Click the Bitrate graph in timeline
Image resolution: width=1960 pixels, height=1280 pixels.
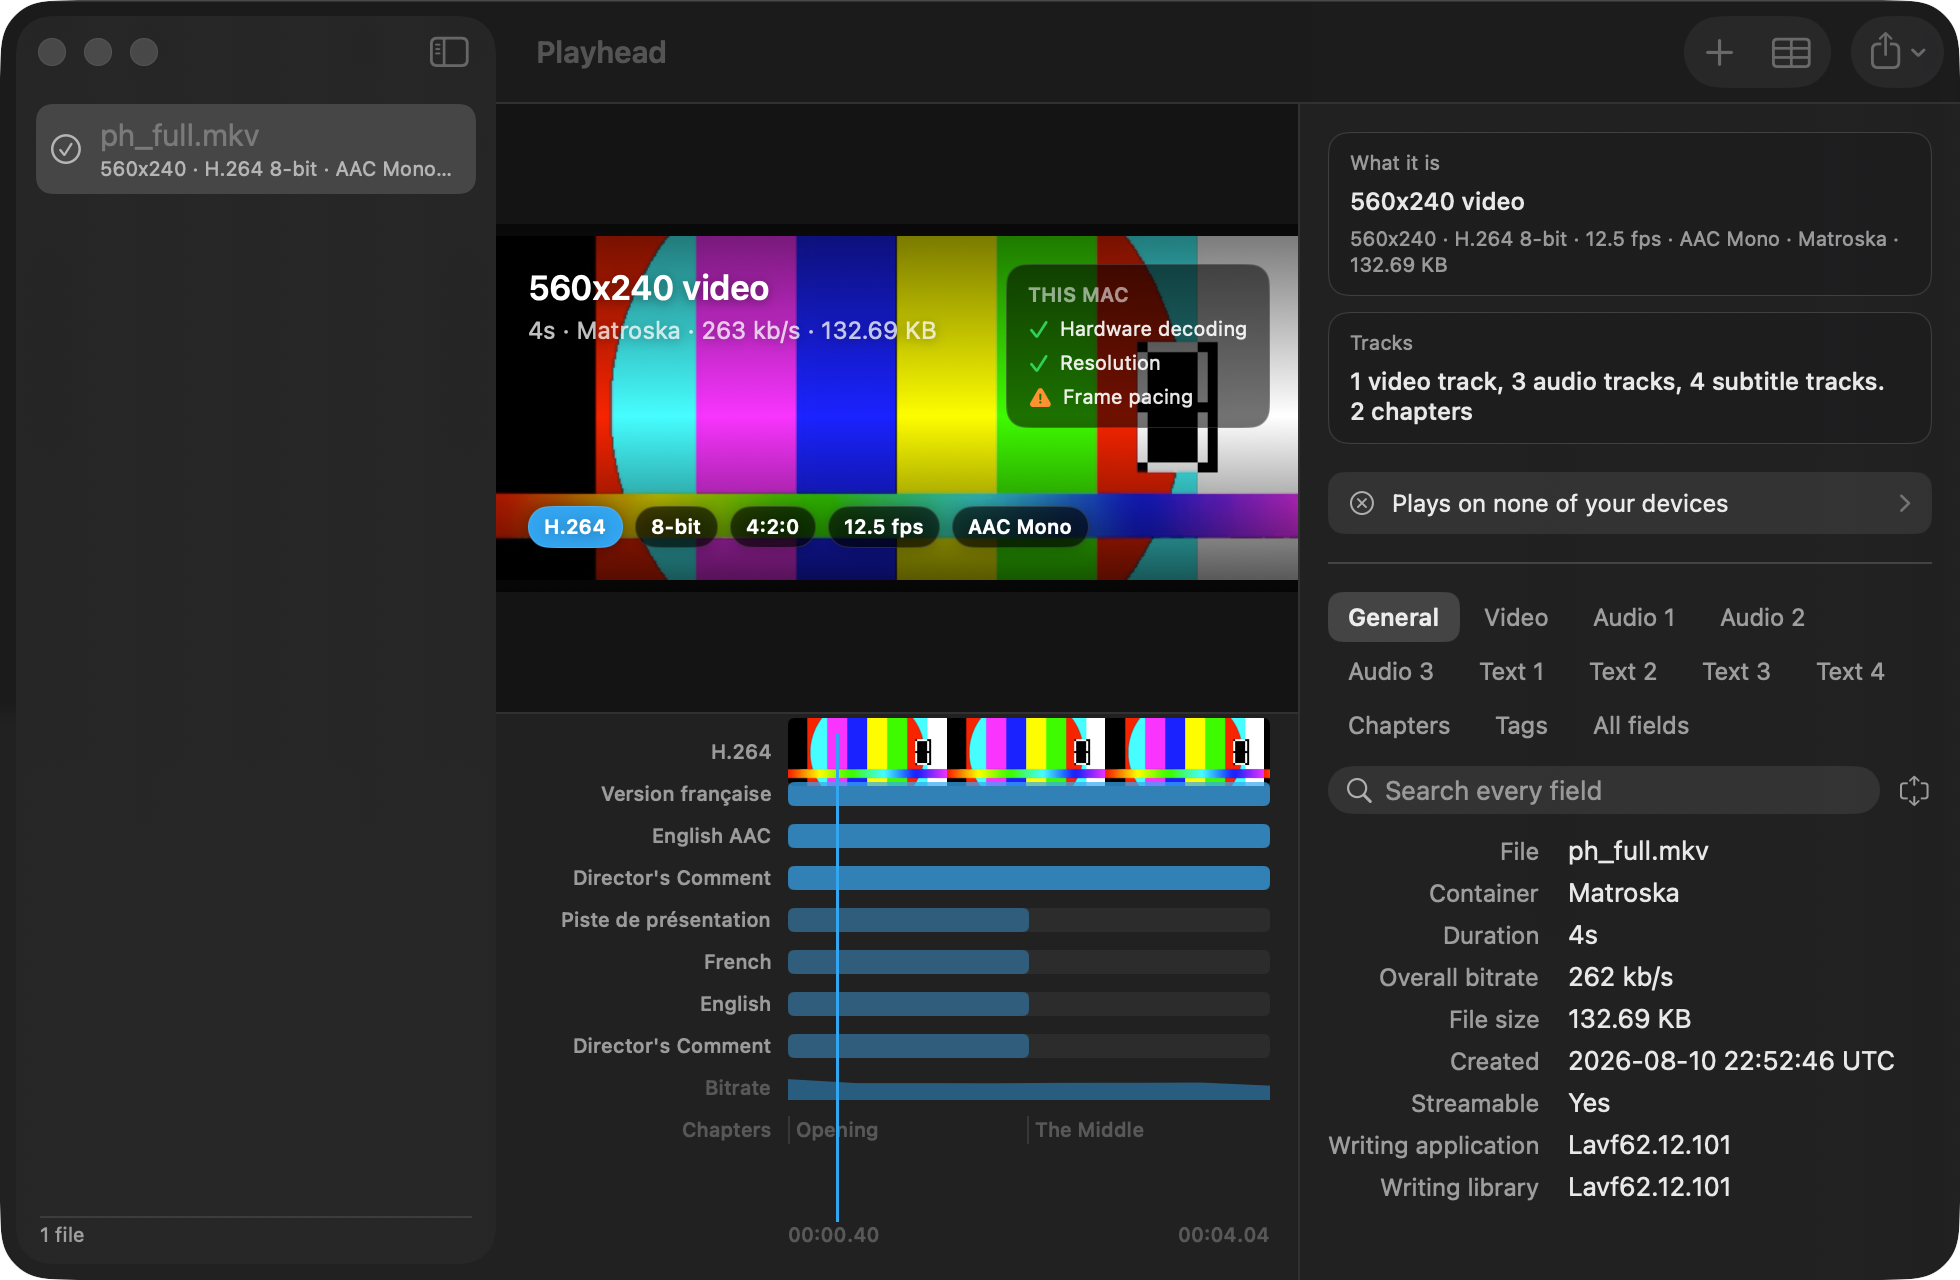click(x=1028, y=1089)
